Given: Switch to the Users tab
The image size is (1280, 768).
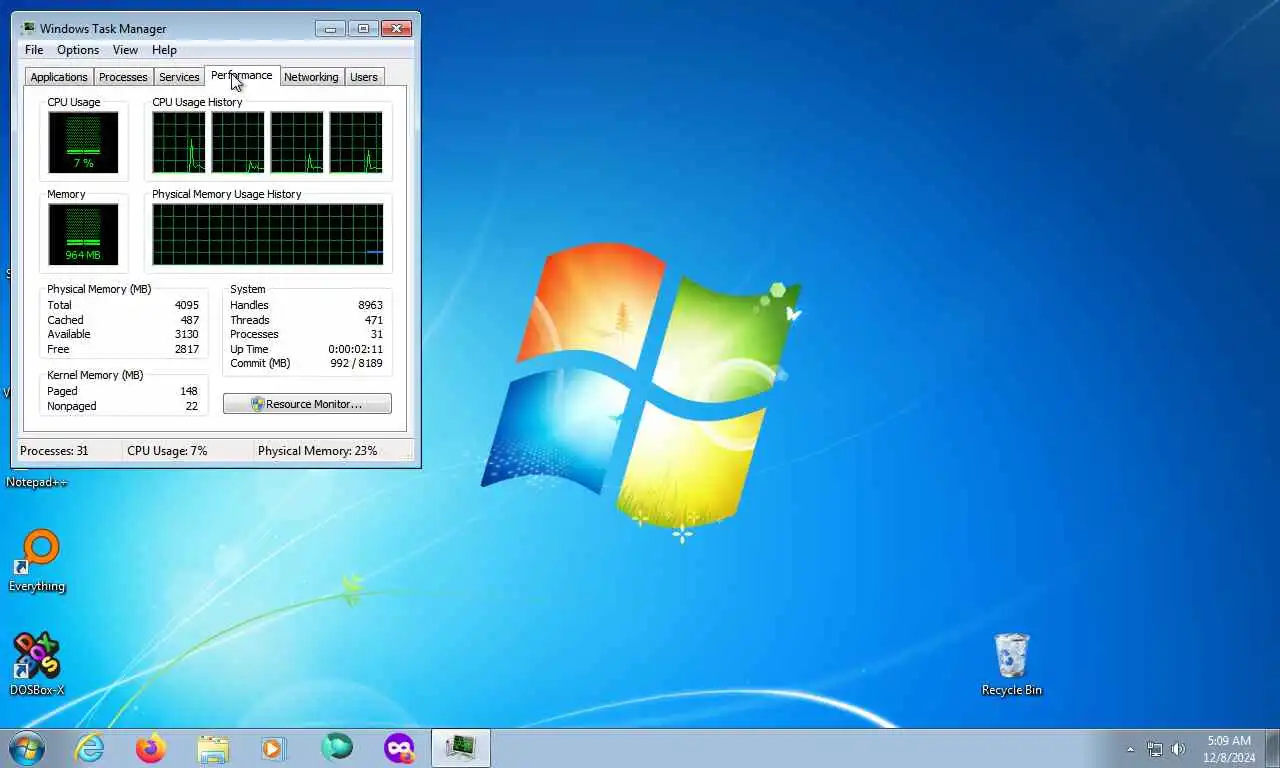Looking at the screenshot, I should (364, 77).
